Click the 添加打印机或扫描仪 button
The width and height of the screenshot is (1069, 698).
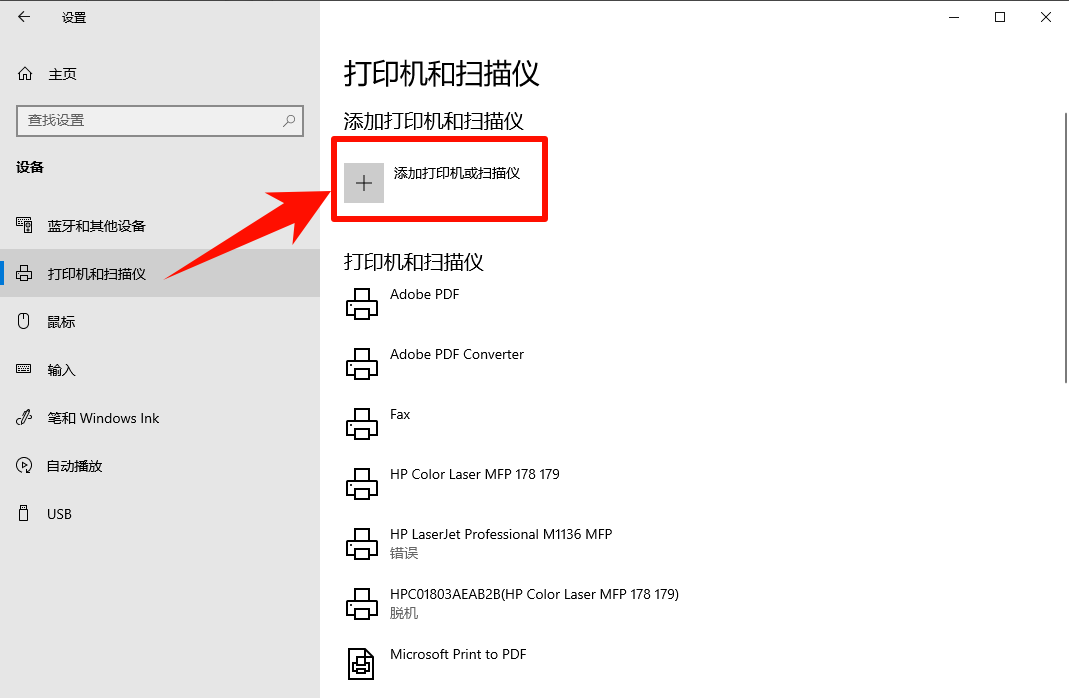(440, 179)
